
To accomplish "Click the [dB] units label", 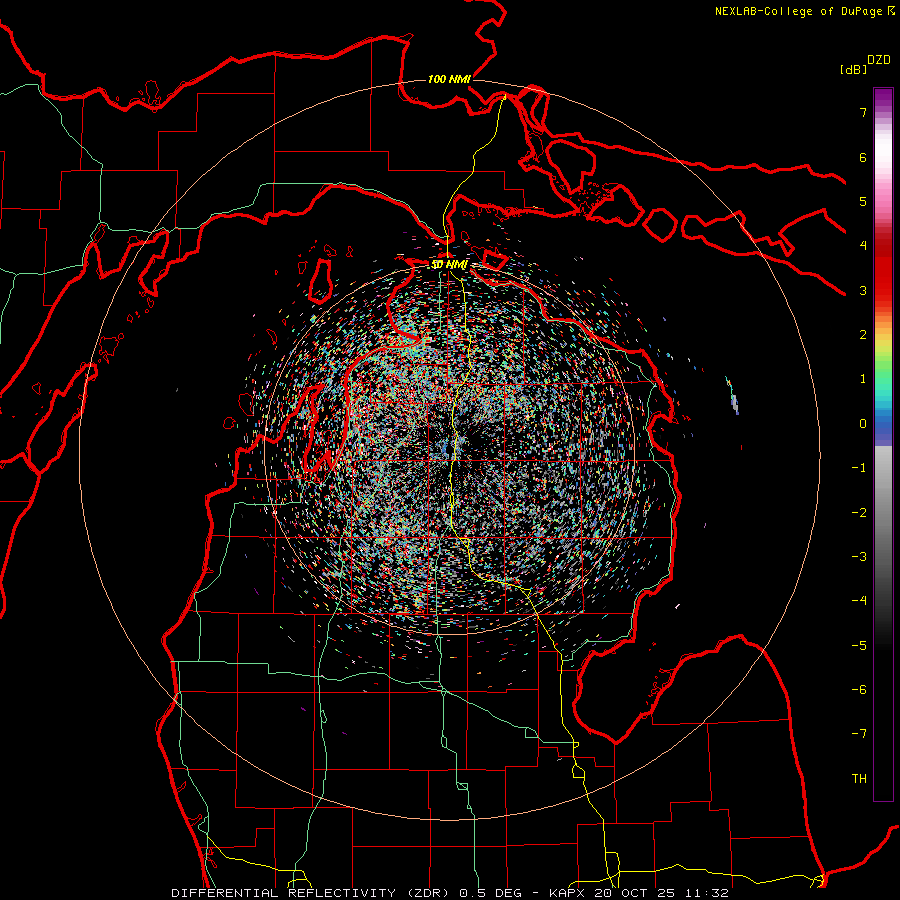I will (853, 69).
